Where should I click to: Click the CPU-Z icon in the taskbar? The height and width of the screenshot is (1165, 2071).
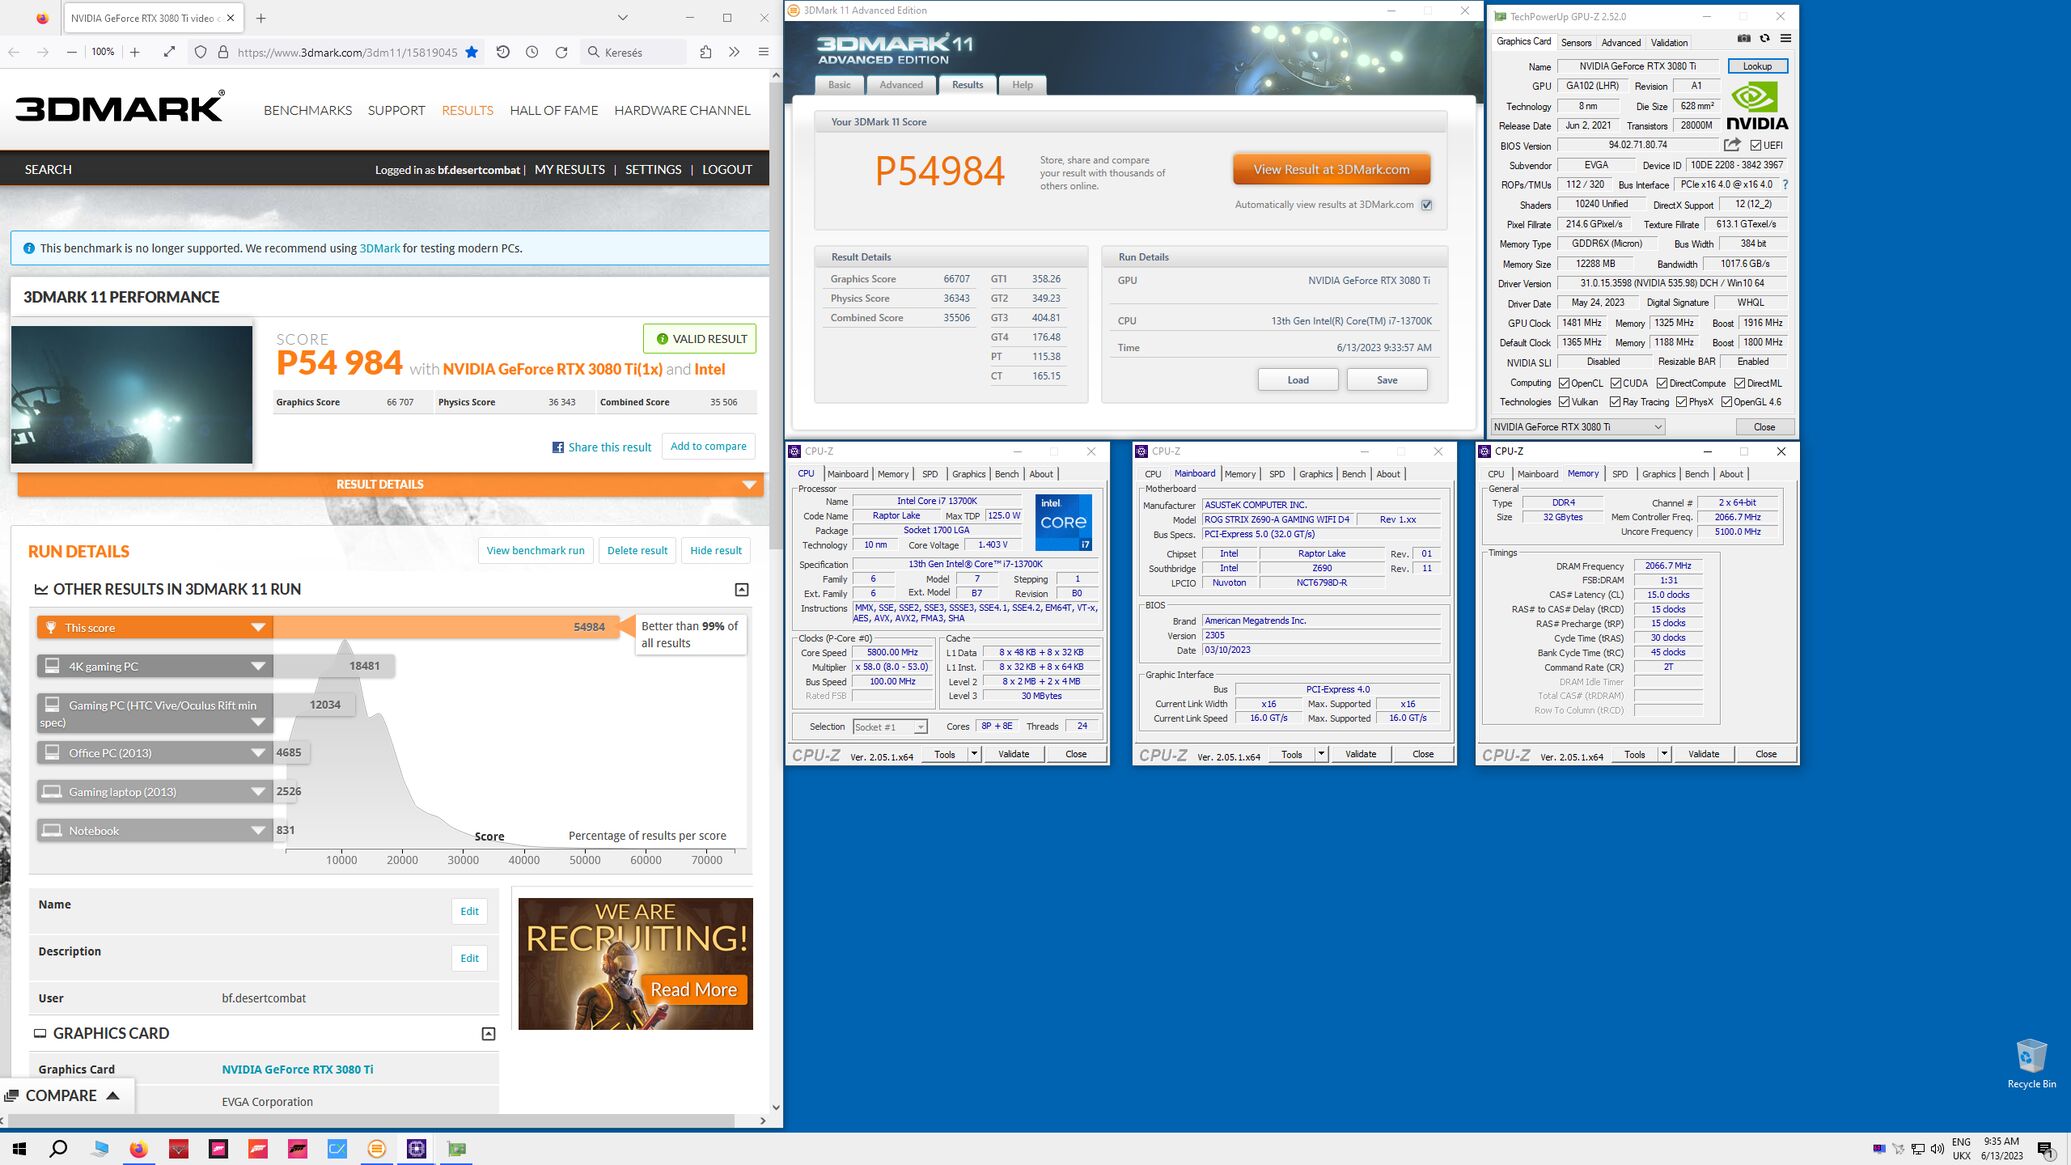tap(416, 1148)
